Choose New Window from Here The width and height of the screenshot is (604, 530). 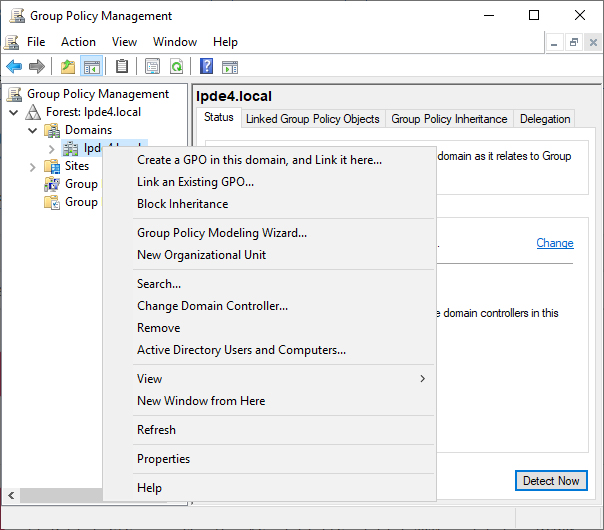269,401
